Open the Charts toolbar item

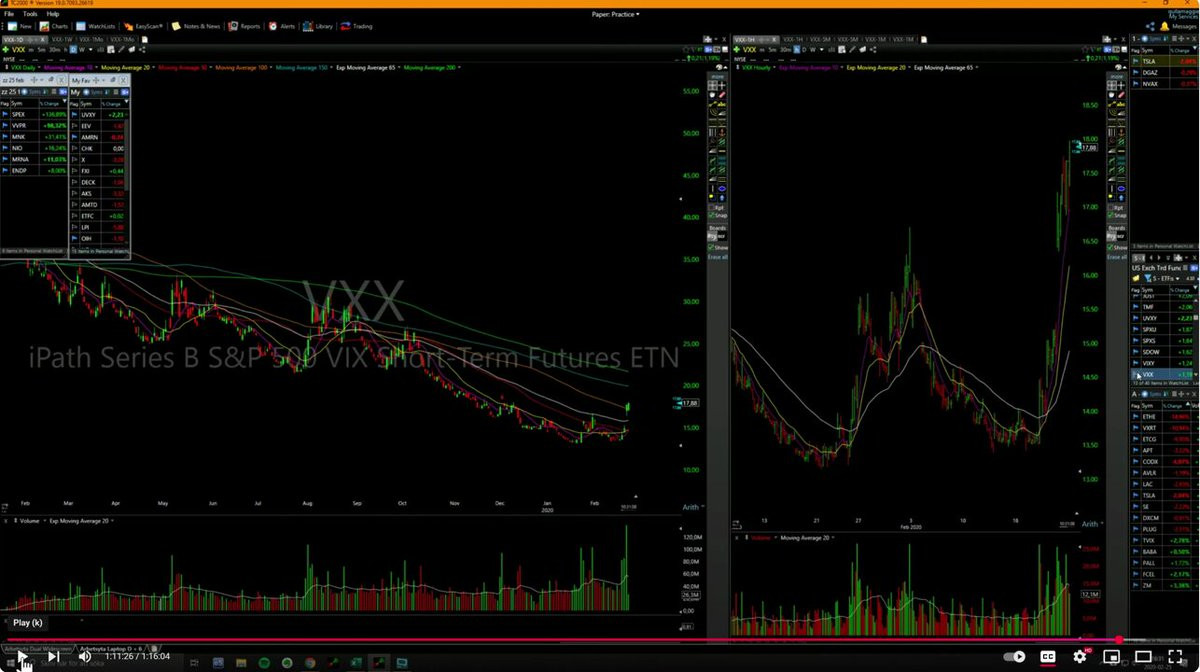[x=54, y=26]
